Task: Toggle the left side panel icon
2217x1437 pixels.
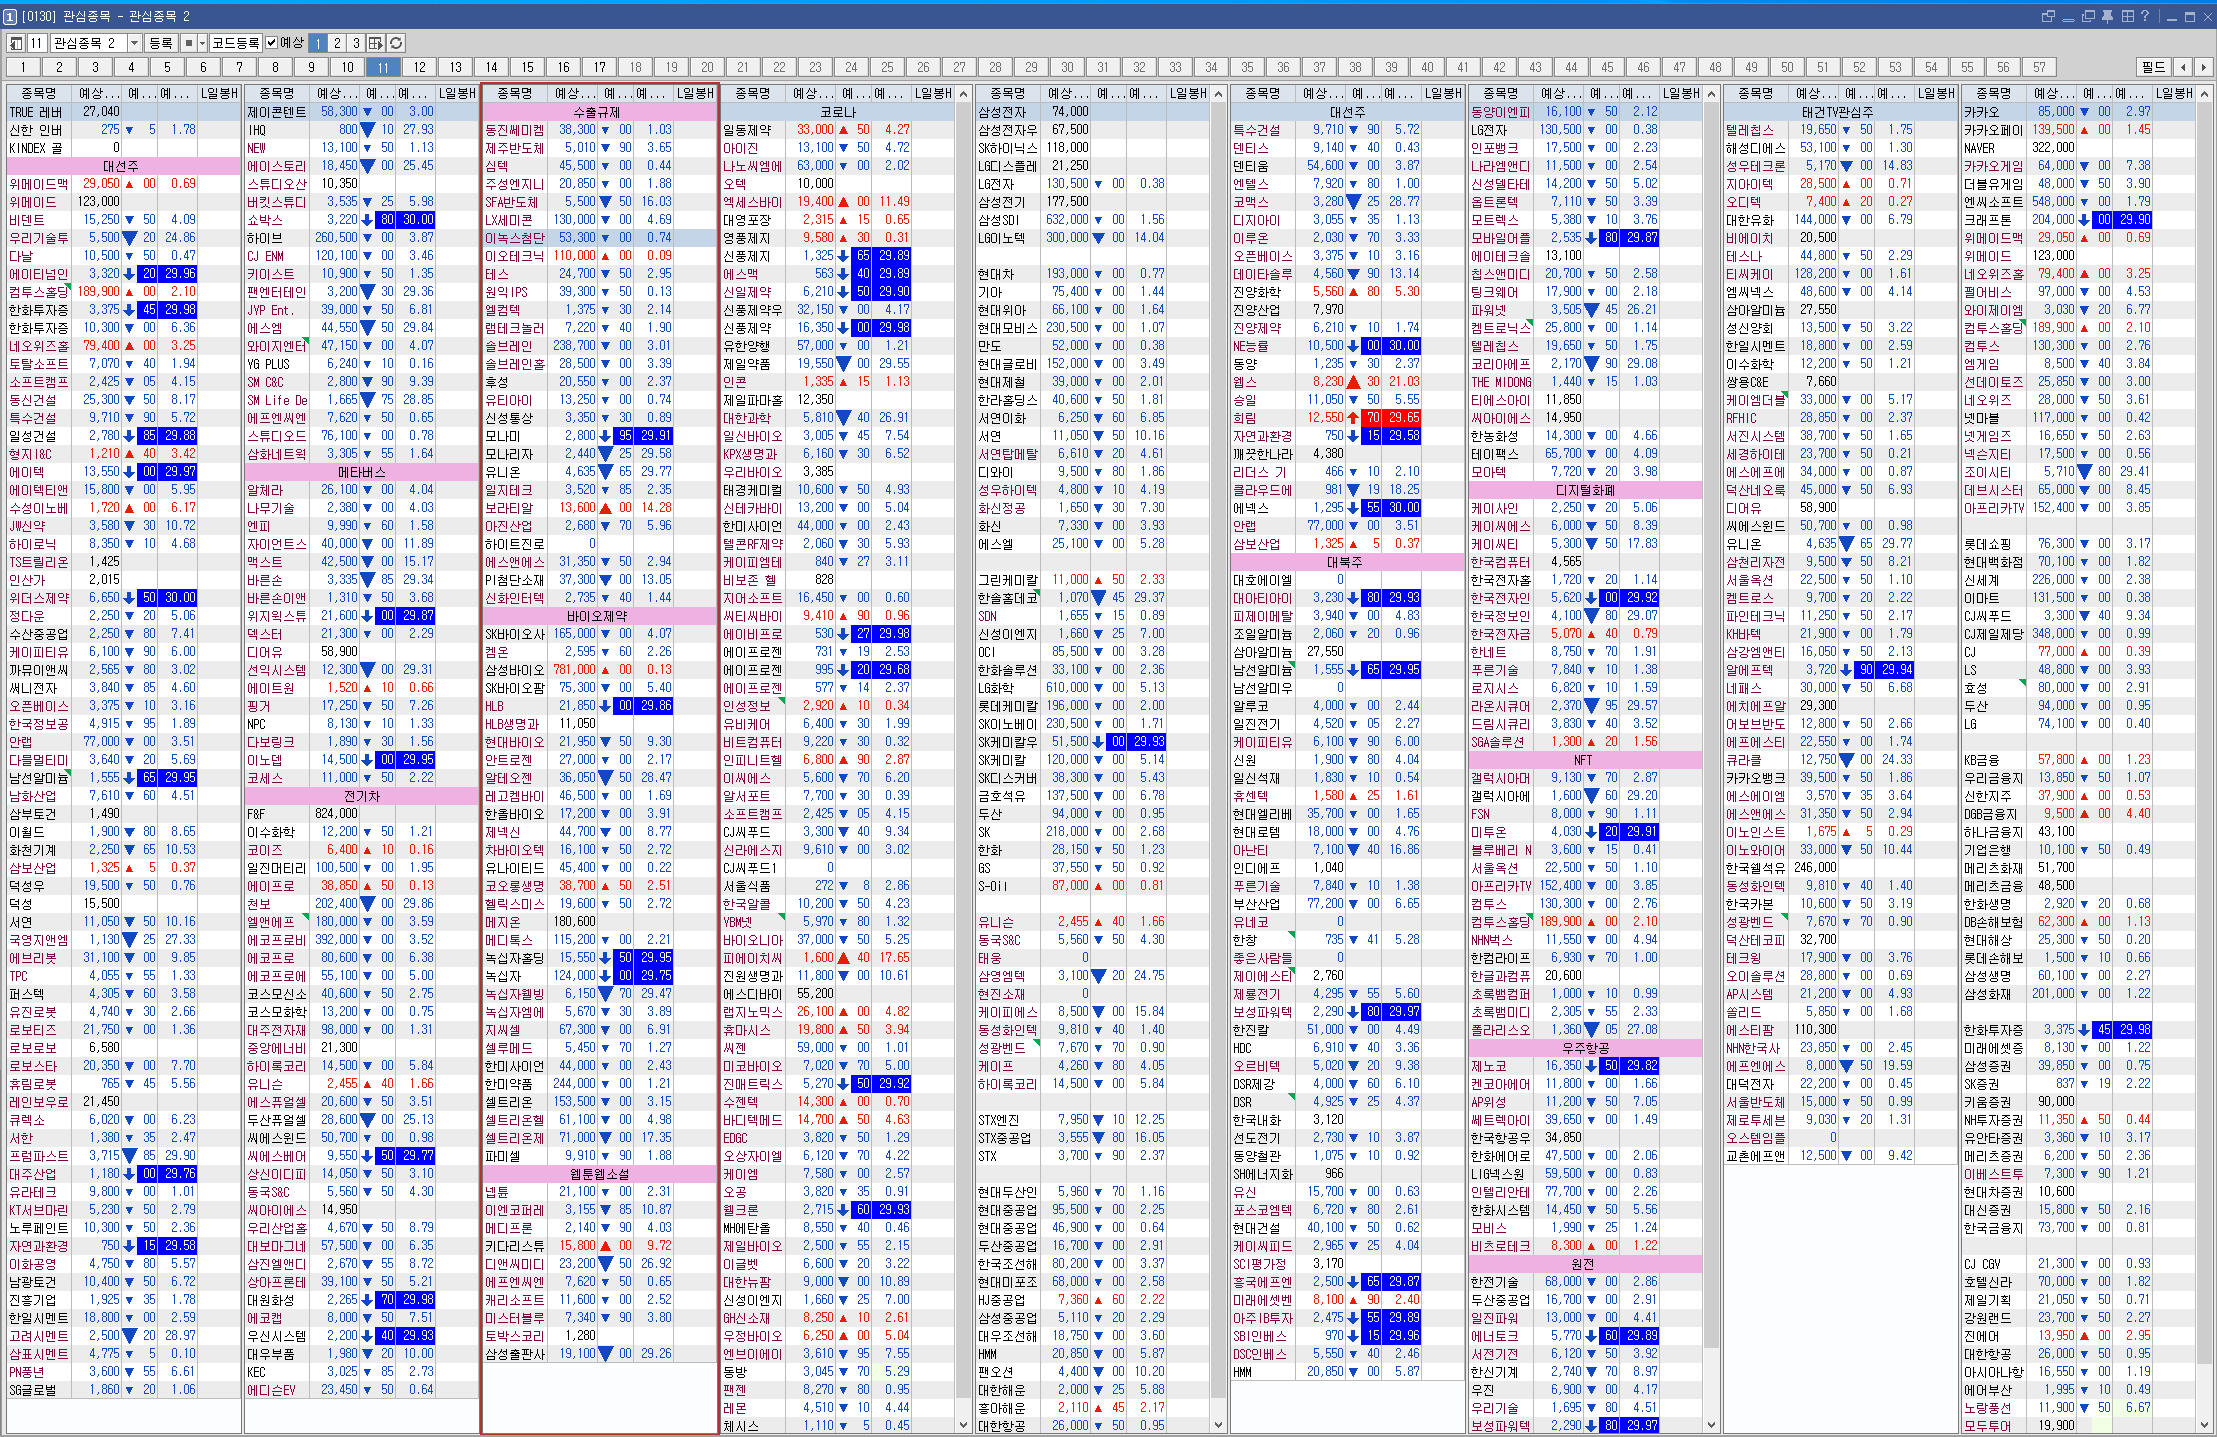Action: pos(16,43)
